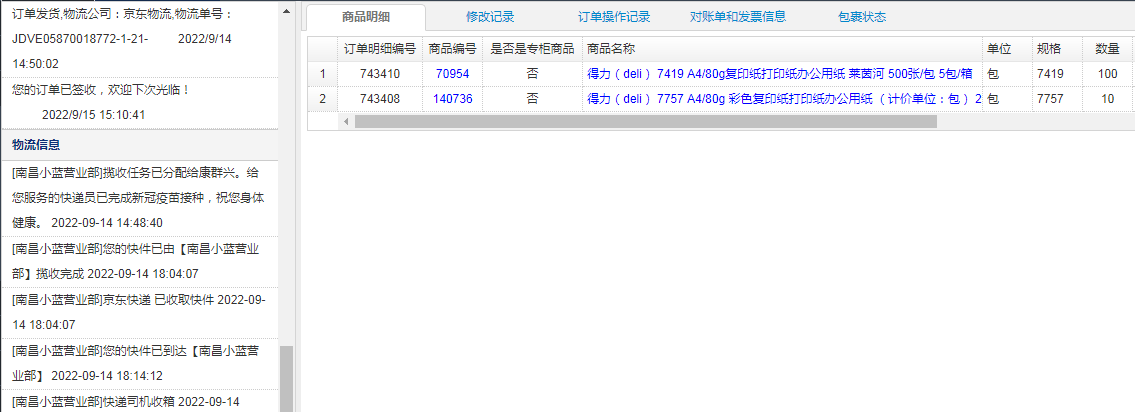Click the timestamp 2022/9/15 15:10:41
The width and height of the screenshot is (1135, 412).
94,114
